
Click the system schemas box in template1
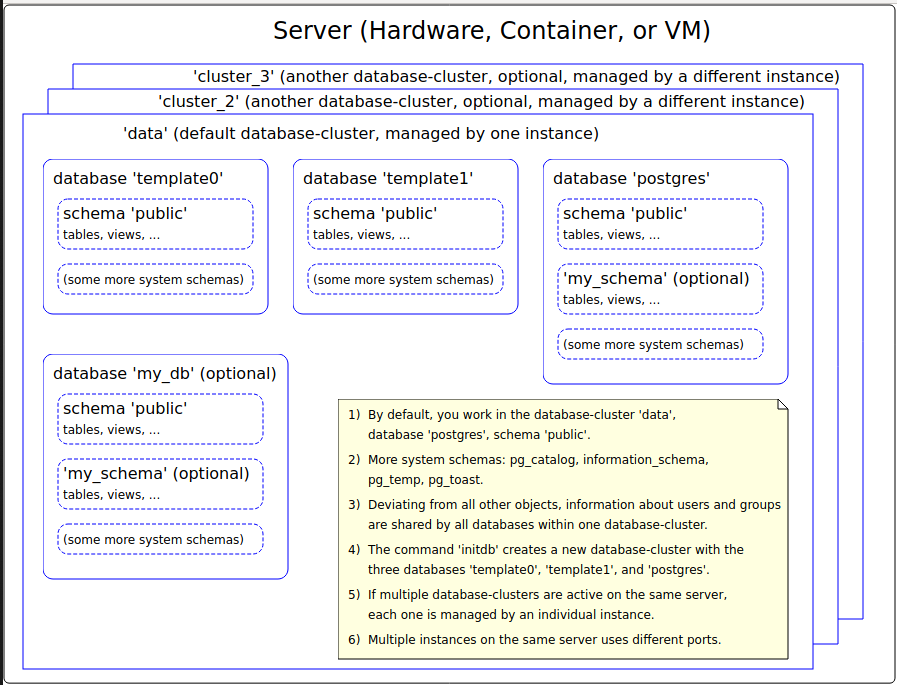pyautogui.click(x=405, y=280)
